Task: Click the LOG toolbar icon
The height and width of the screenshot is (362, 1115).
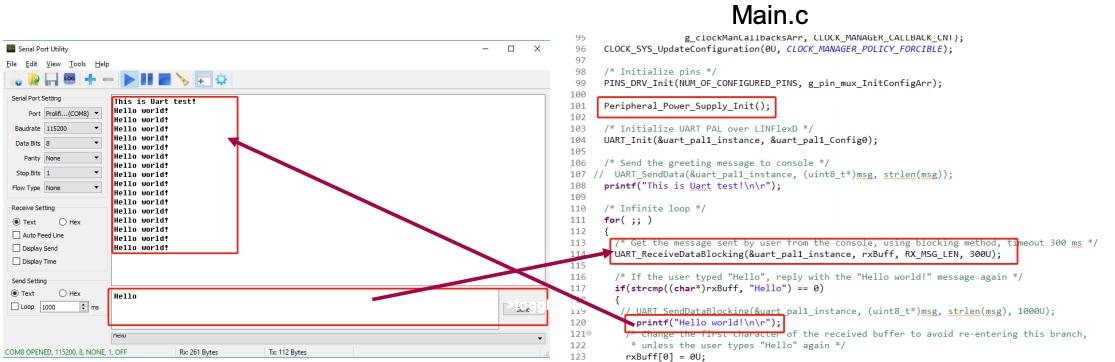Action: (x=70, y=79)
